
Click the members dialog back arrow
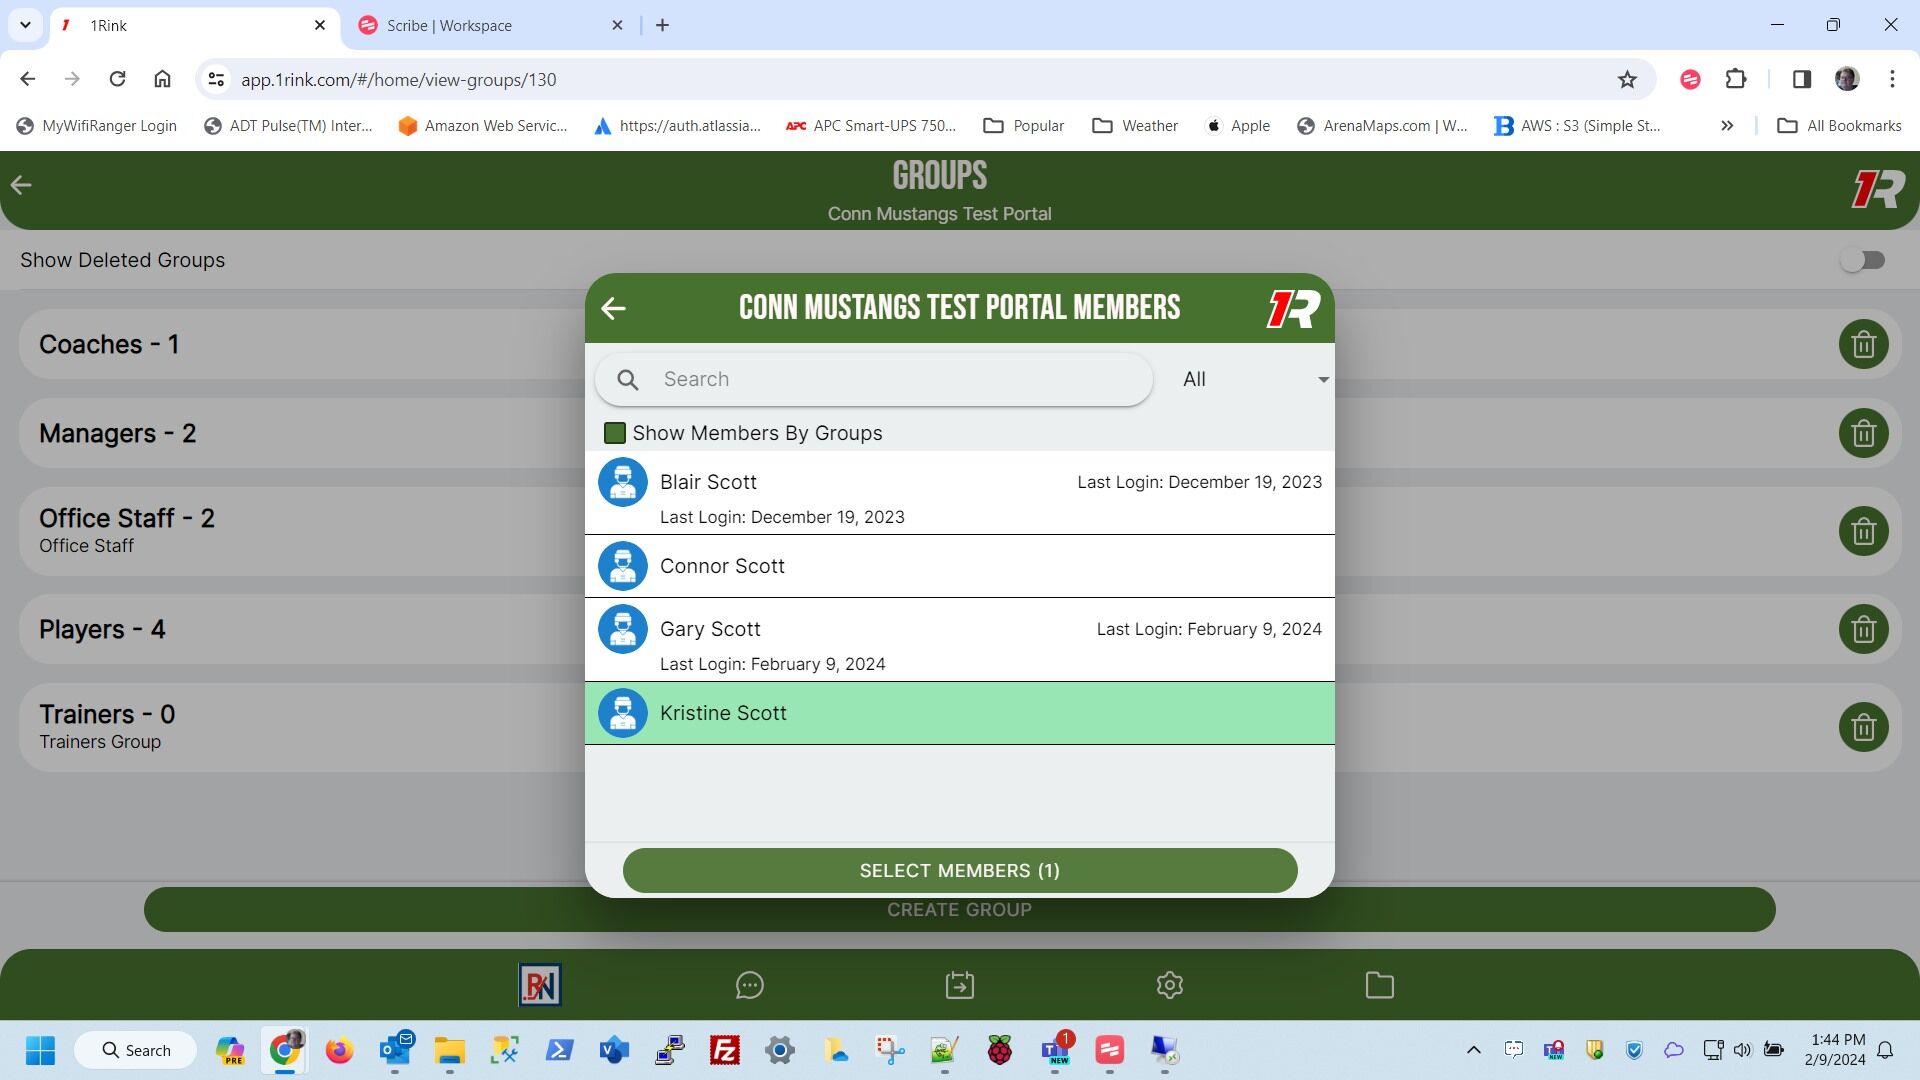pos(613,309)
